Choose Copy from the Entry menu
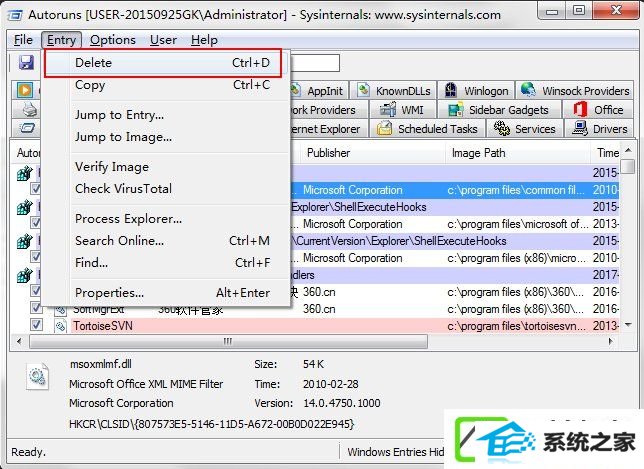The width and height of the screenshot is (644, 469). [166, 85]
